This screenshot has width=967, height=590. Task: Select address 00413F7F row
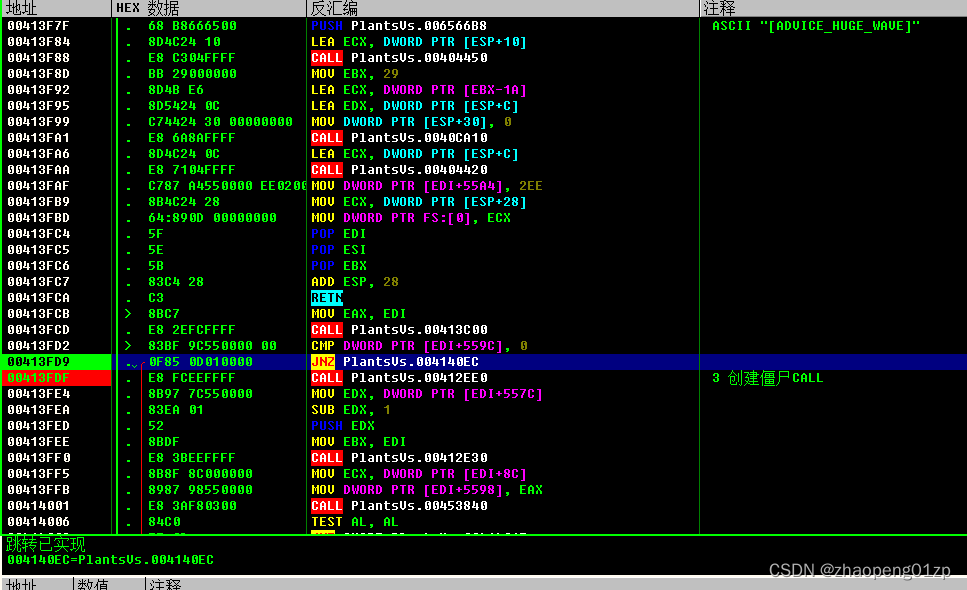[x=38, y=26]
